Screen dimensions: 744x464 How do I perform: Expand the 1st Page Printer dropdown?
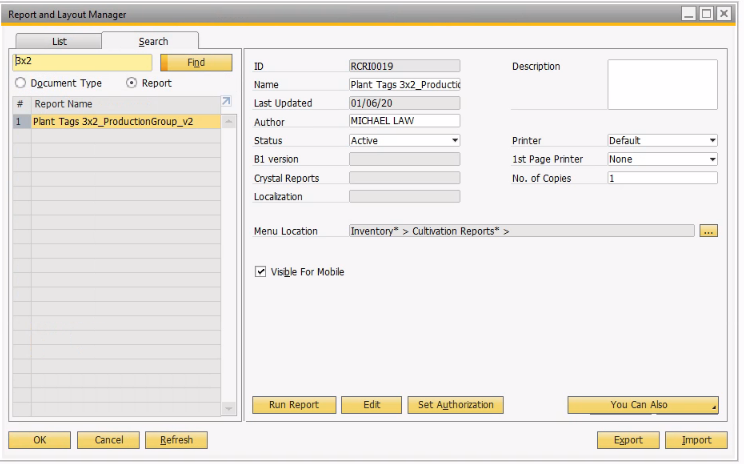tap(662, 159)
